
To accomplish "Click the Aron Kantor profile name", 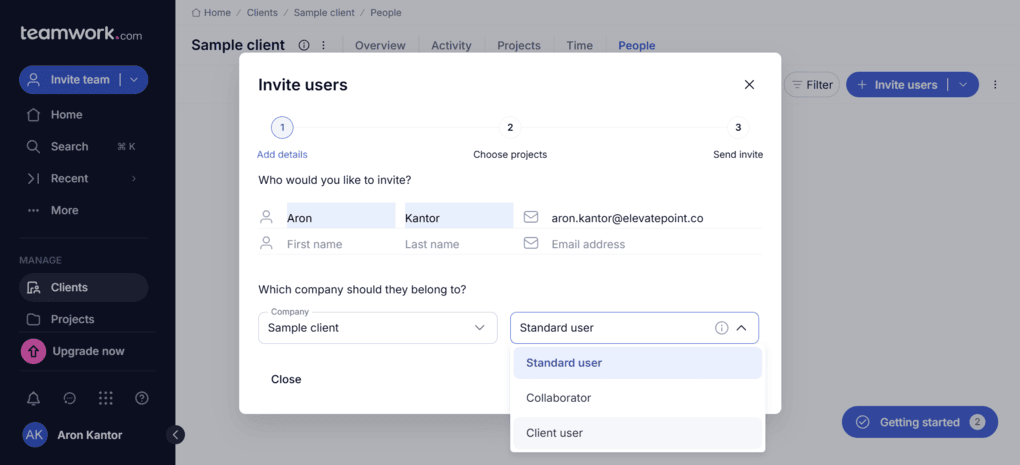I will click(90, 435).
